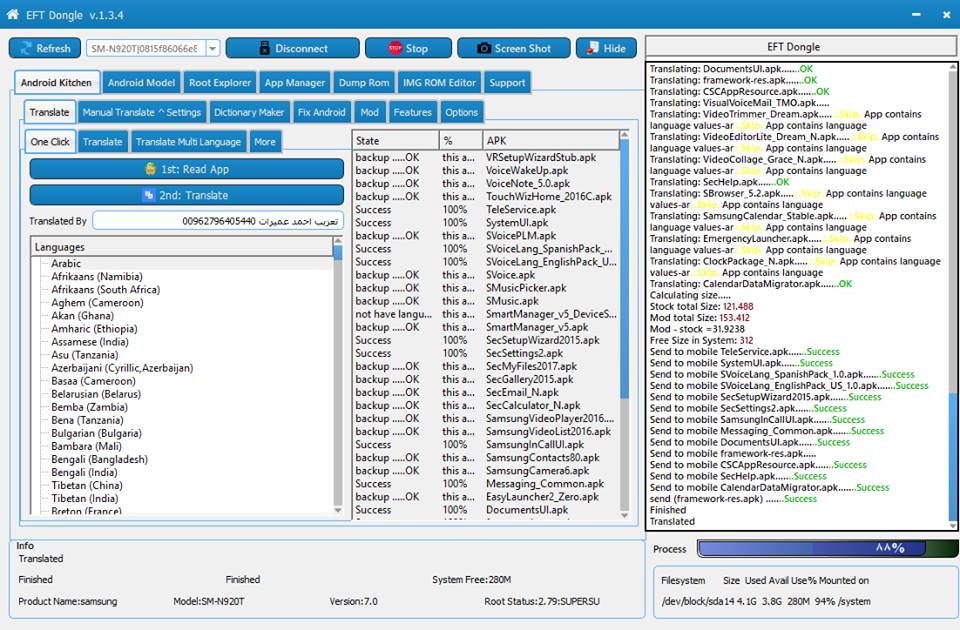
Task: Click the 1st: Read App button
Action: (187, 169)
